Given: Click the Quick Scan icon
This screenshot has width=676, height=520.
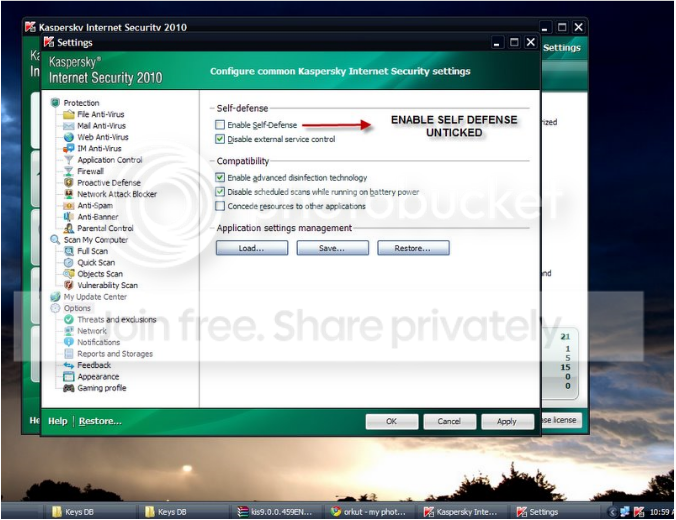Looking at the screenshot, I should pos(69,263).
